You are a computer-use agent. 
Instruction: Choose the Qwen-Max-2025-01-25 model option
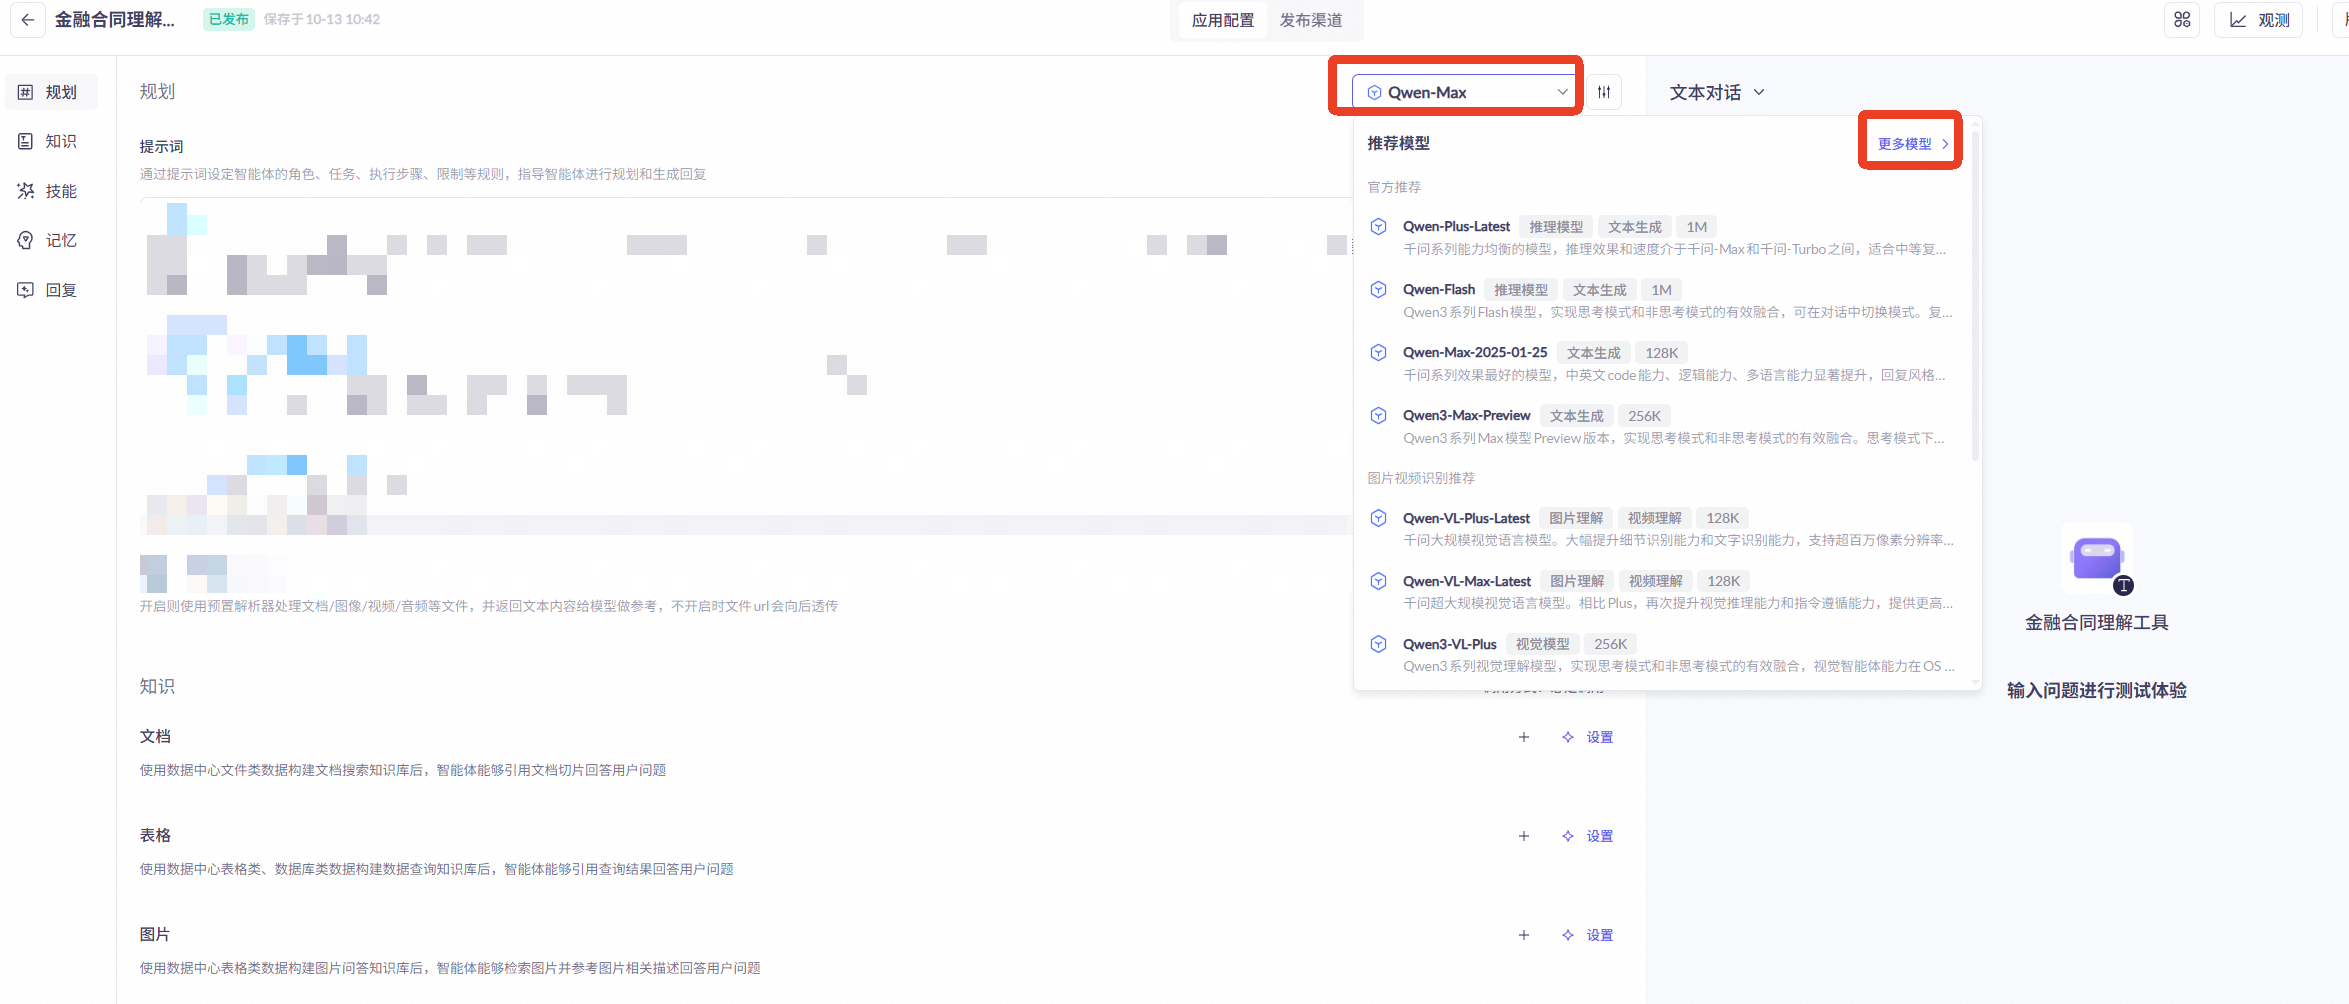tap(1660, 364)
